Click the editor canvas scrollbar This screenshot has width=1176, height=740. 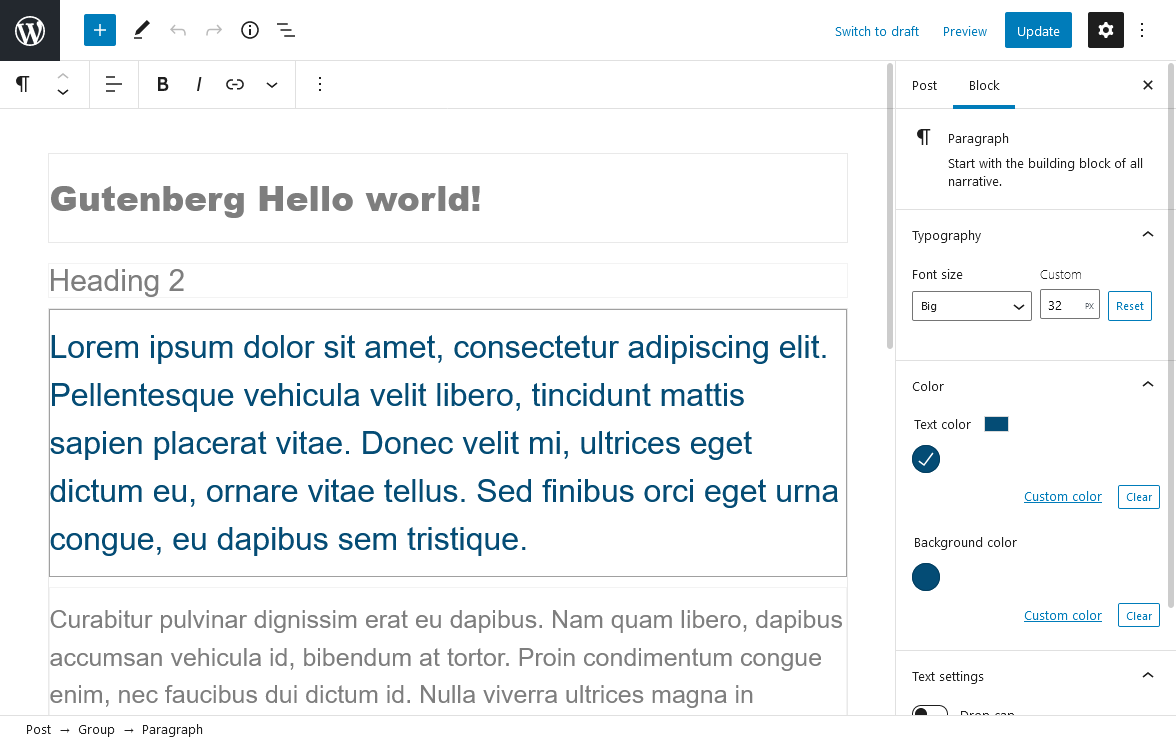coord(890,206)
